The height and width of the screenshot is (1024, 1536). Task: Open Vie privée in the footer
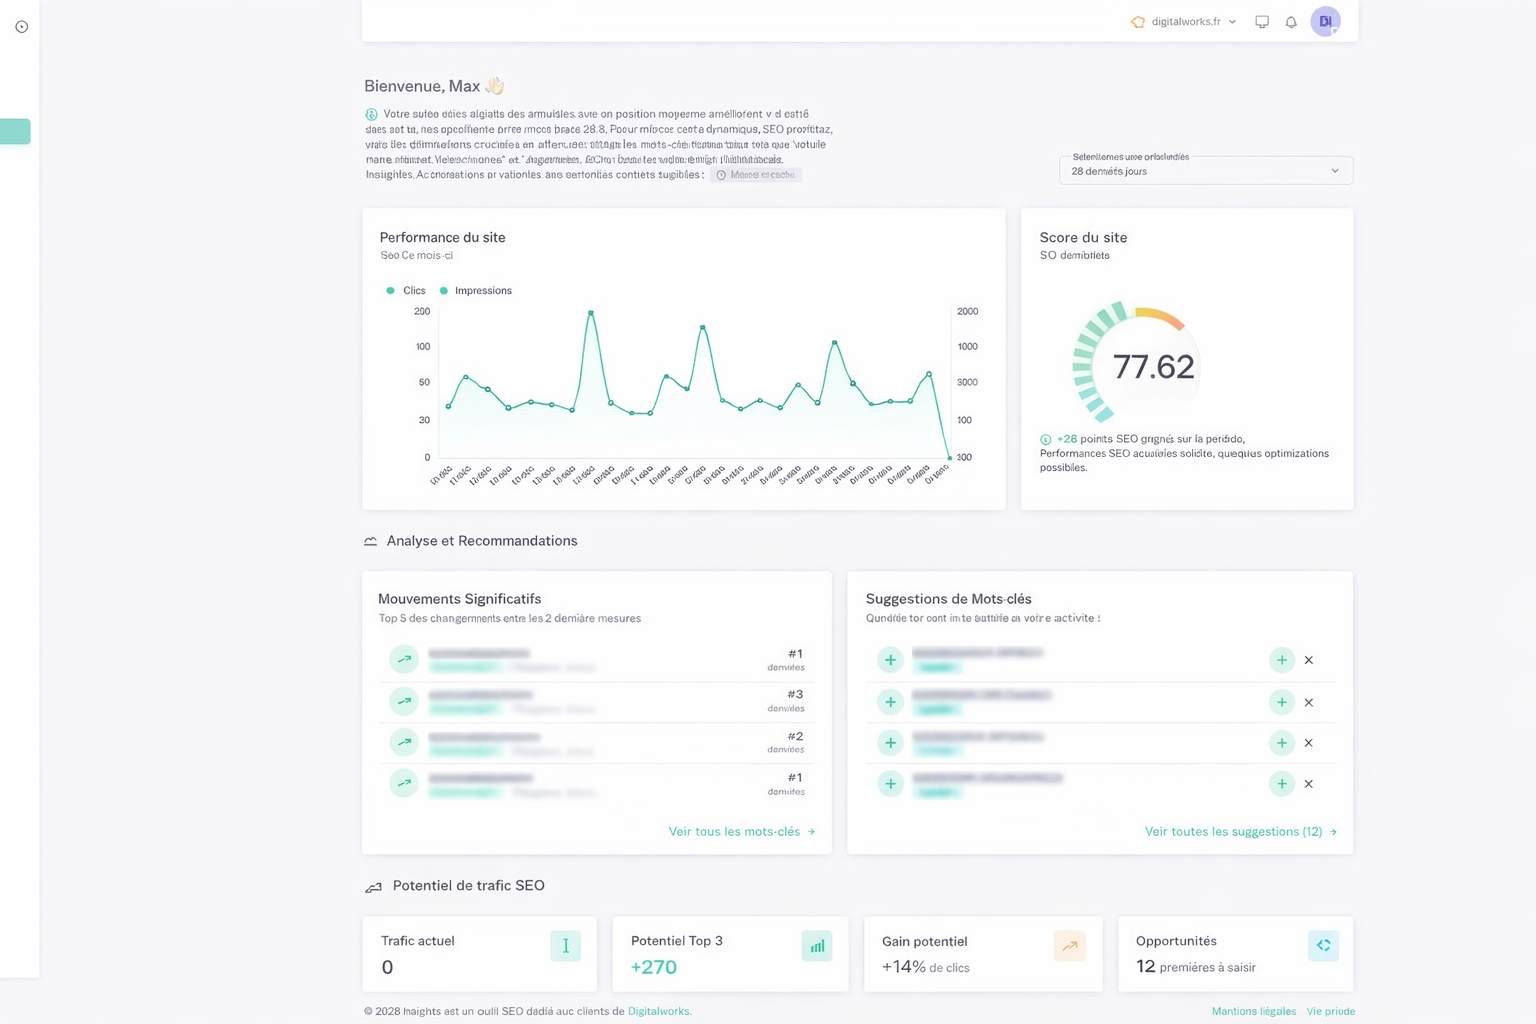point(1331,1011)
